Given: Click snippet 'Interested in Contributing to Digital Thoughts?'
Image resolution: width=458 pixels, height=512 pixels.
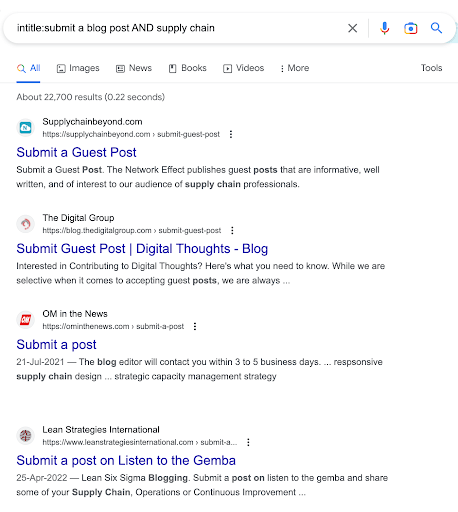Looking at the screenshot, I should coord(201,273).
